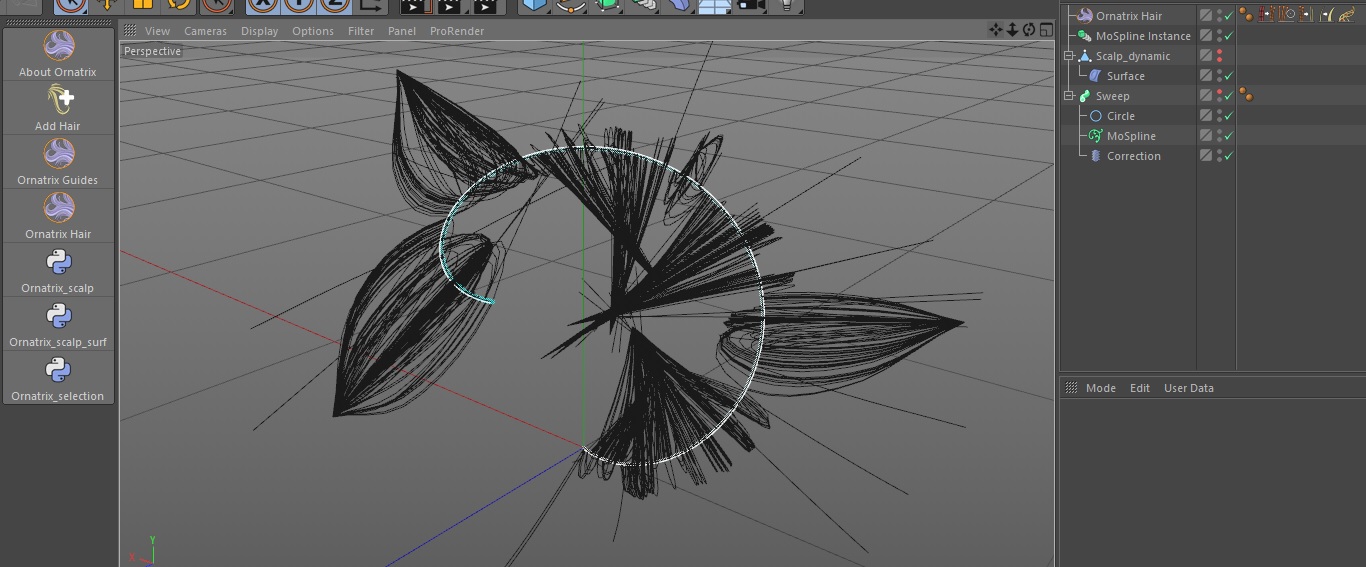Click User Data in the Attributes panel
Viewport: 1366px width, 567px height.
[1188, 388]
